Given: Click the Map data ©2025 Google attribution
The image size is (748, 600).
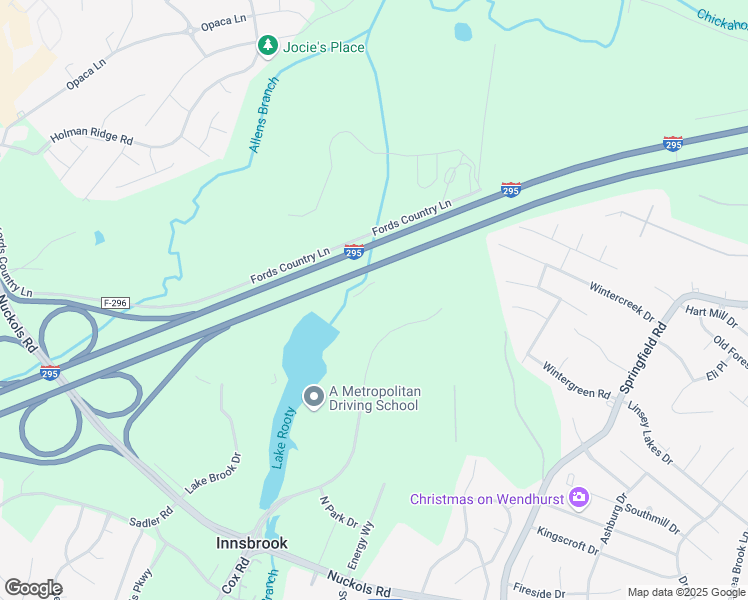Looking at the screenshot, I should pyautogui.click(x=687, y=592).
